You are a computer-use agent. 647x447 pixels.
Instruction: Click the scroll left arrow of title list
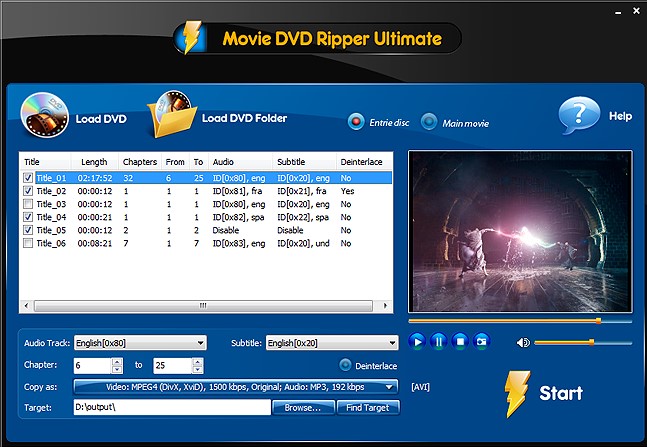tap(26, 306)
